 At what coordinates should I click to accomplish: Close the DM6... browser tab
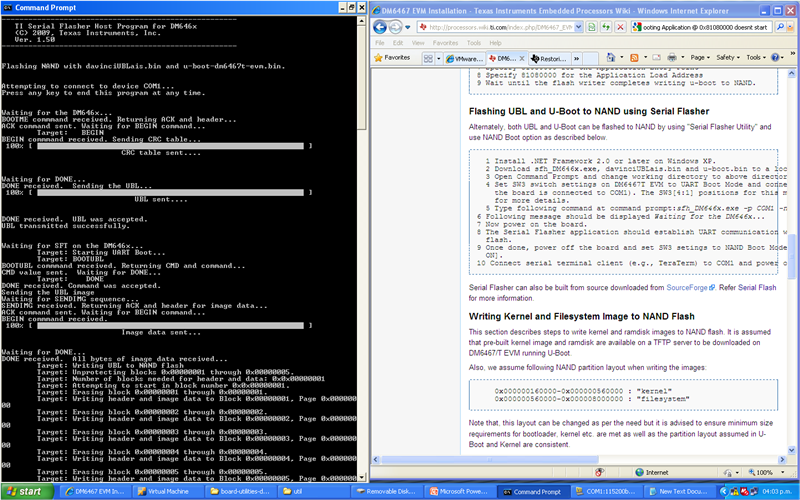pyautogui.click(x=522, y=58)
